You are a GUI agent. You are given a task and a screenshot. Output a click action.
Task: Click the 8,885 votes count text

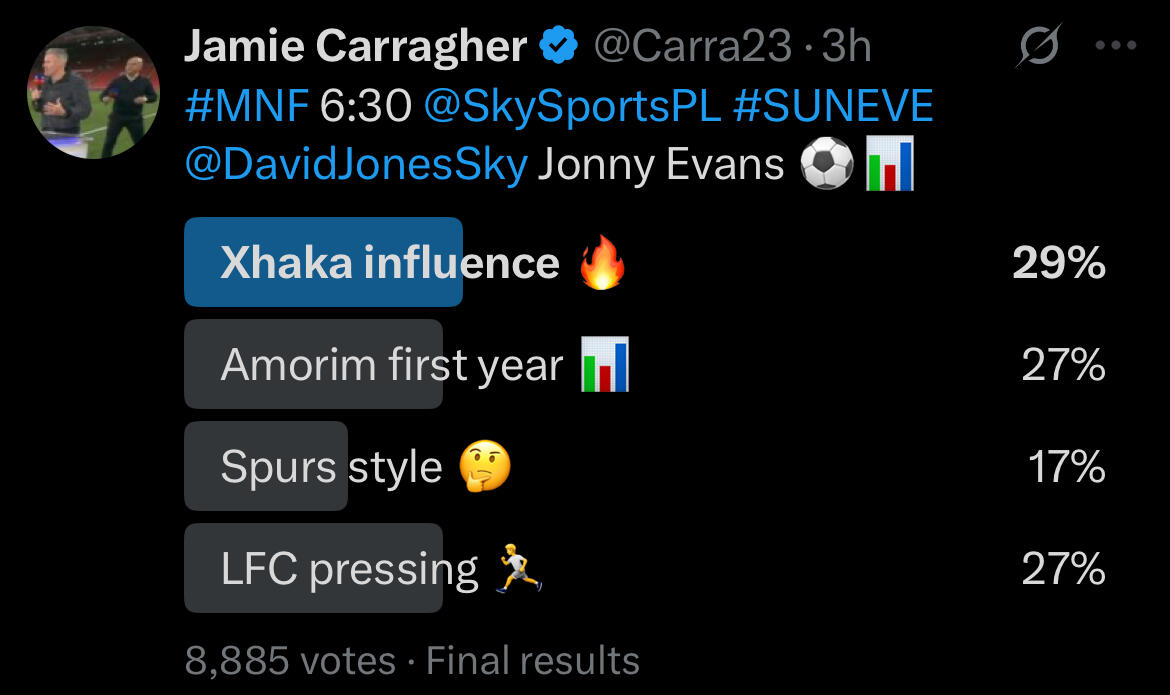point(290,661)
